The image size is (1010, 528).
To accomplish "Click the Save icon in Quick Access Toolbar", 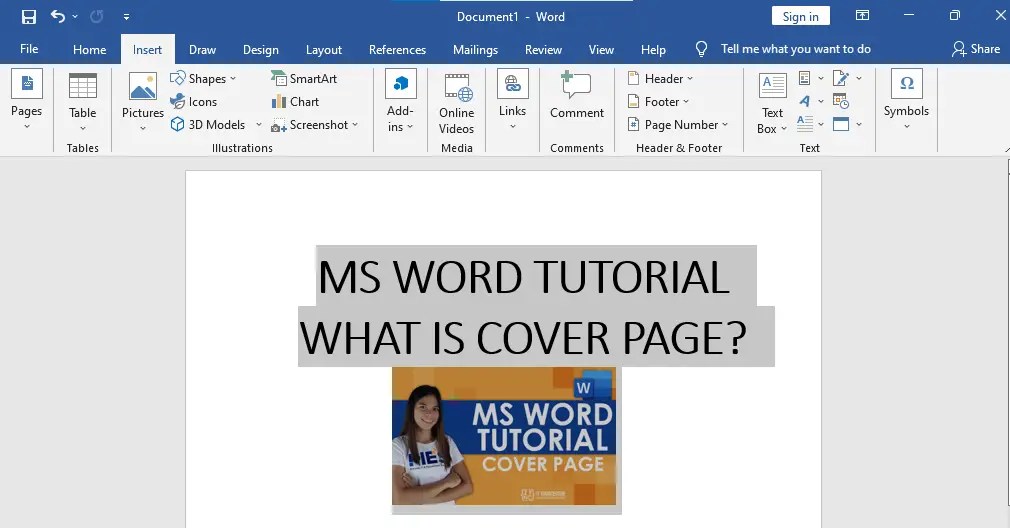I will coord(29,17).
